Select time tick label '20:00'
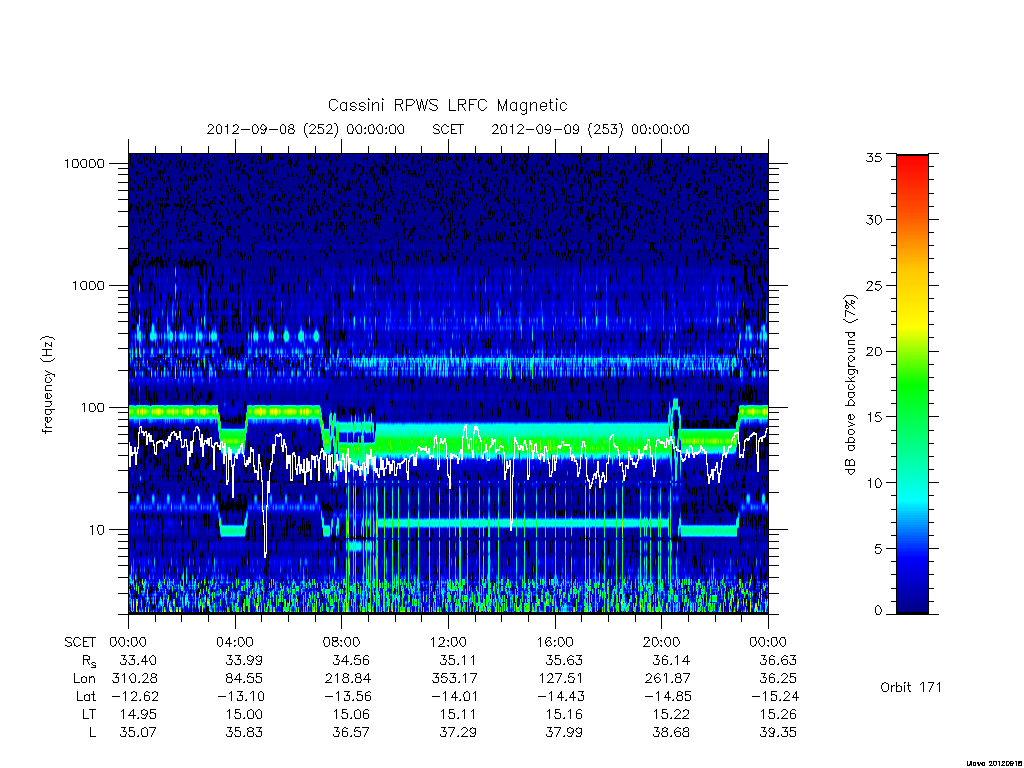The image size is (1024, 768). point(662,643)
